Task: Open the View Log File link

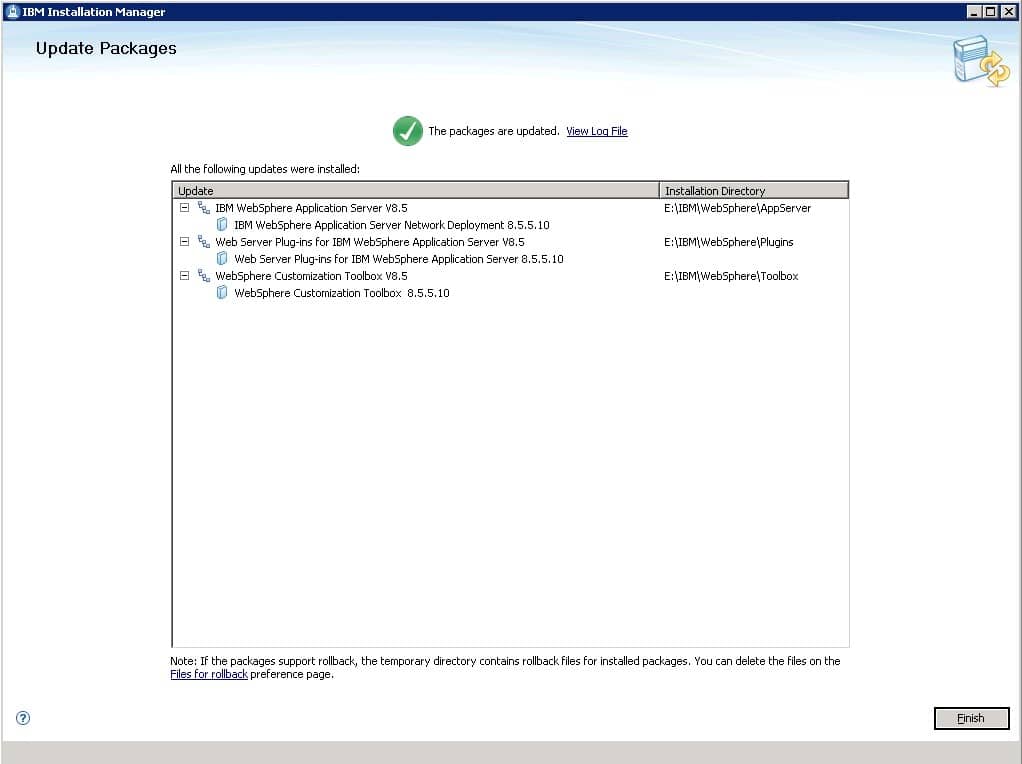Action: [596, 131]
